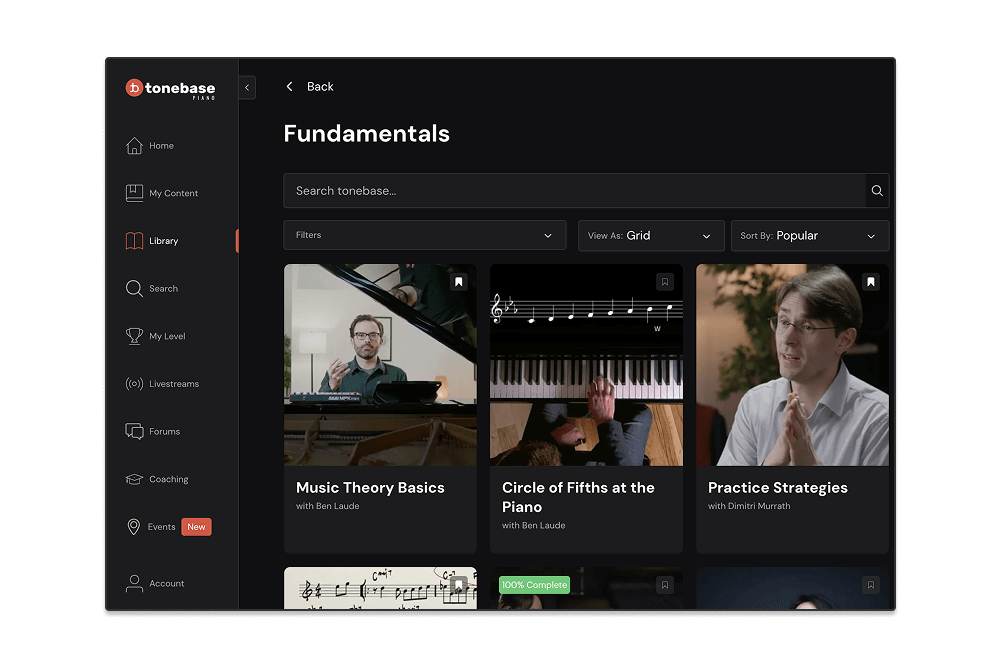Toggle bookmark on Circle of Fifths card

[x=665, y=282]
